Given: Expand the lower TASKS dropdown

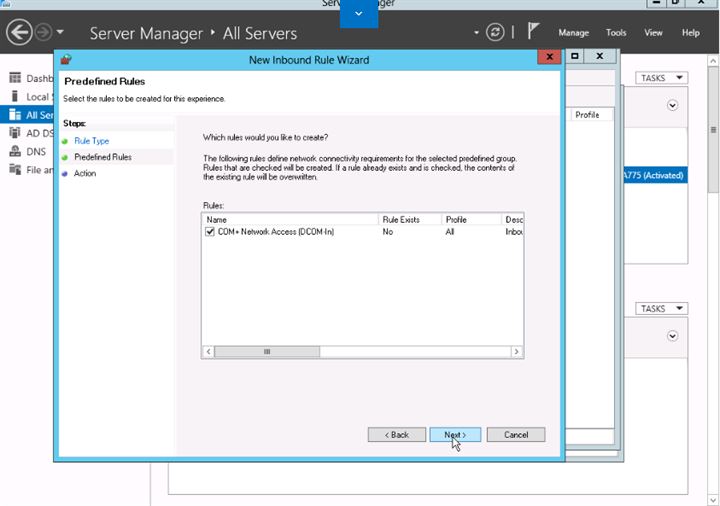Looking at the screenshot, I should 661,309.
